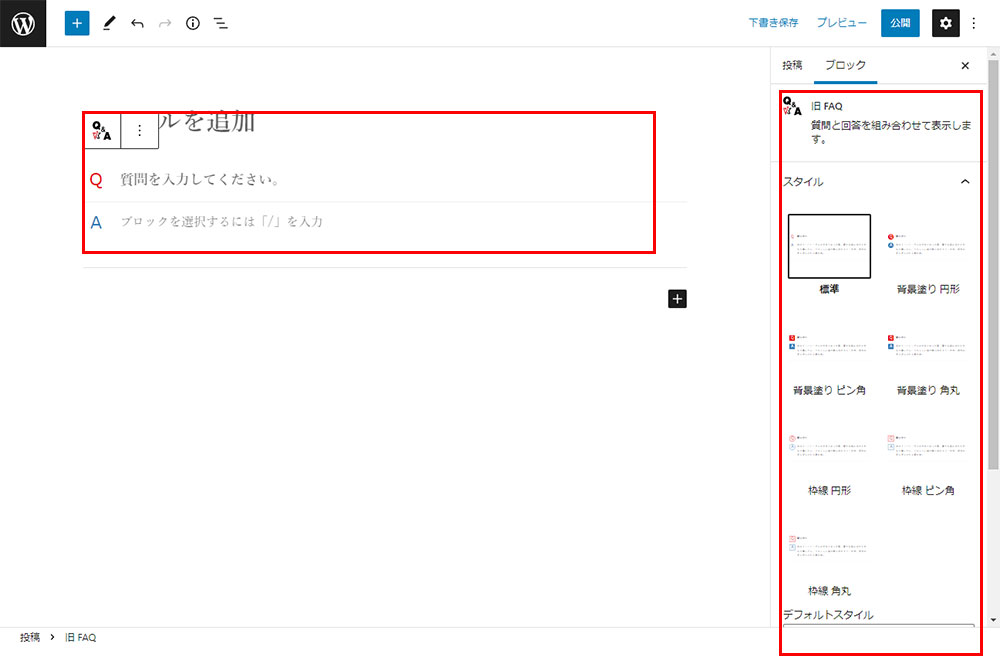Toggle the settings gear sidebar
Viewport: 1000px width, 671px height.
[945, 23]
